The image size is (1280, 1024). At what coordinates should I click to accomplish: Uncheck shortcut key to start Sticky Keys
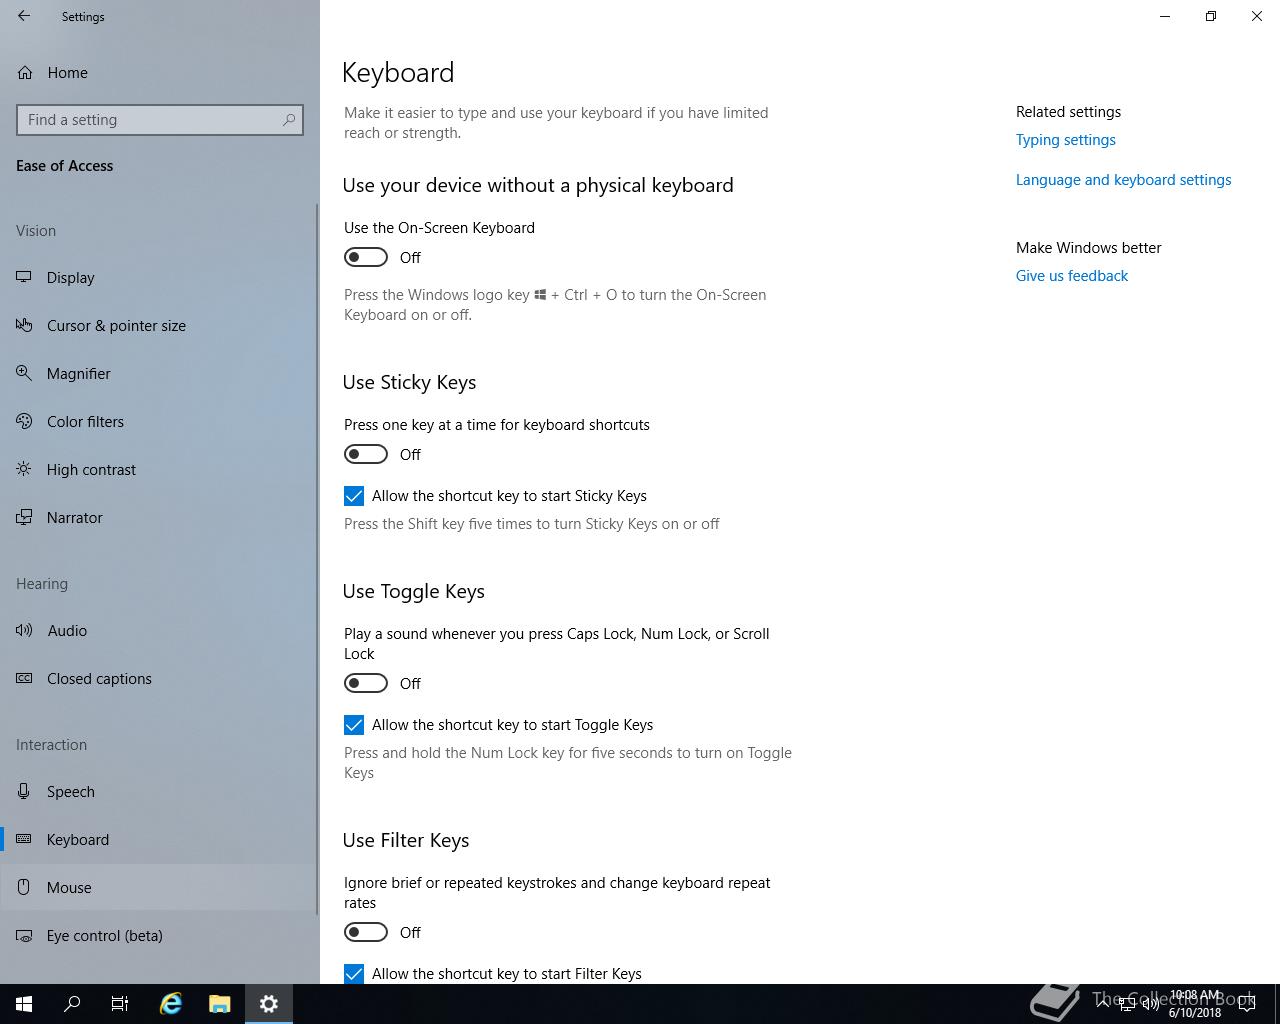coord(354,496)
